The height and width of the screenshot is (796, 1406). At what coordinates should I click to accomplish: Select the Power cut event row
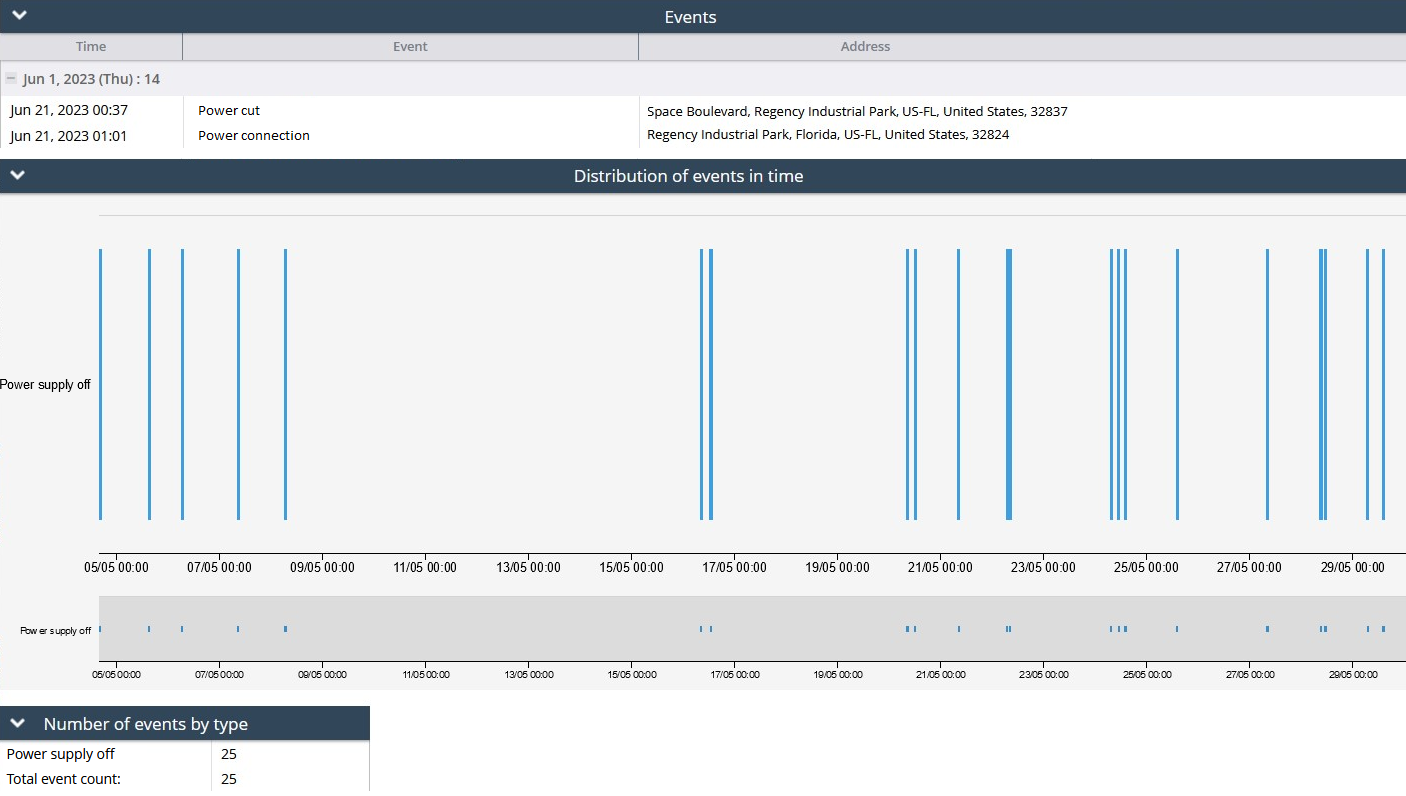tap(229, 111)
